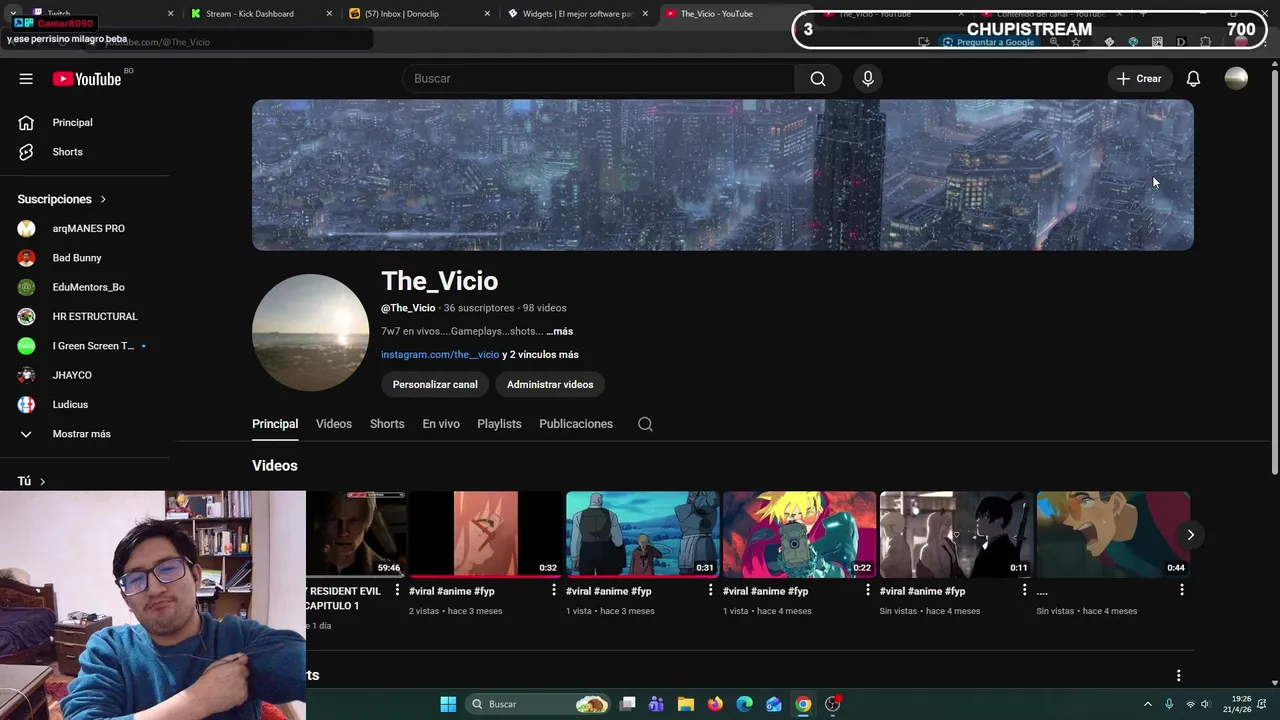Image resolution: width=1280 pixels, height=720 pixels.
Task: Click Personalizar canal button
Action: click(435, 384)
